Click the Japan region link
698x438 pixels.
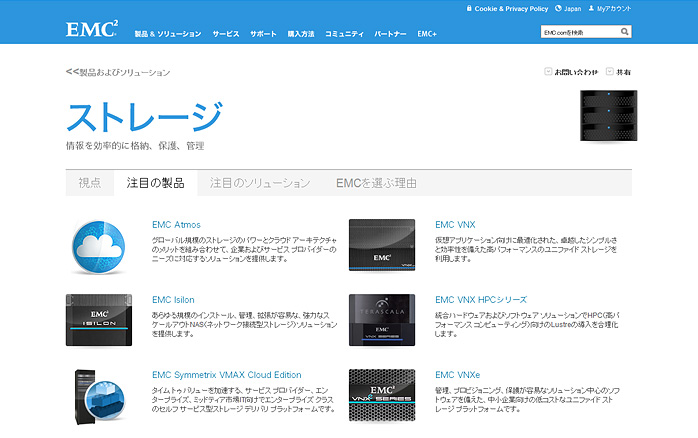click(x=572, y=8)
